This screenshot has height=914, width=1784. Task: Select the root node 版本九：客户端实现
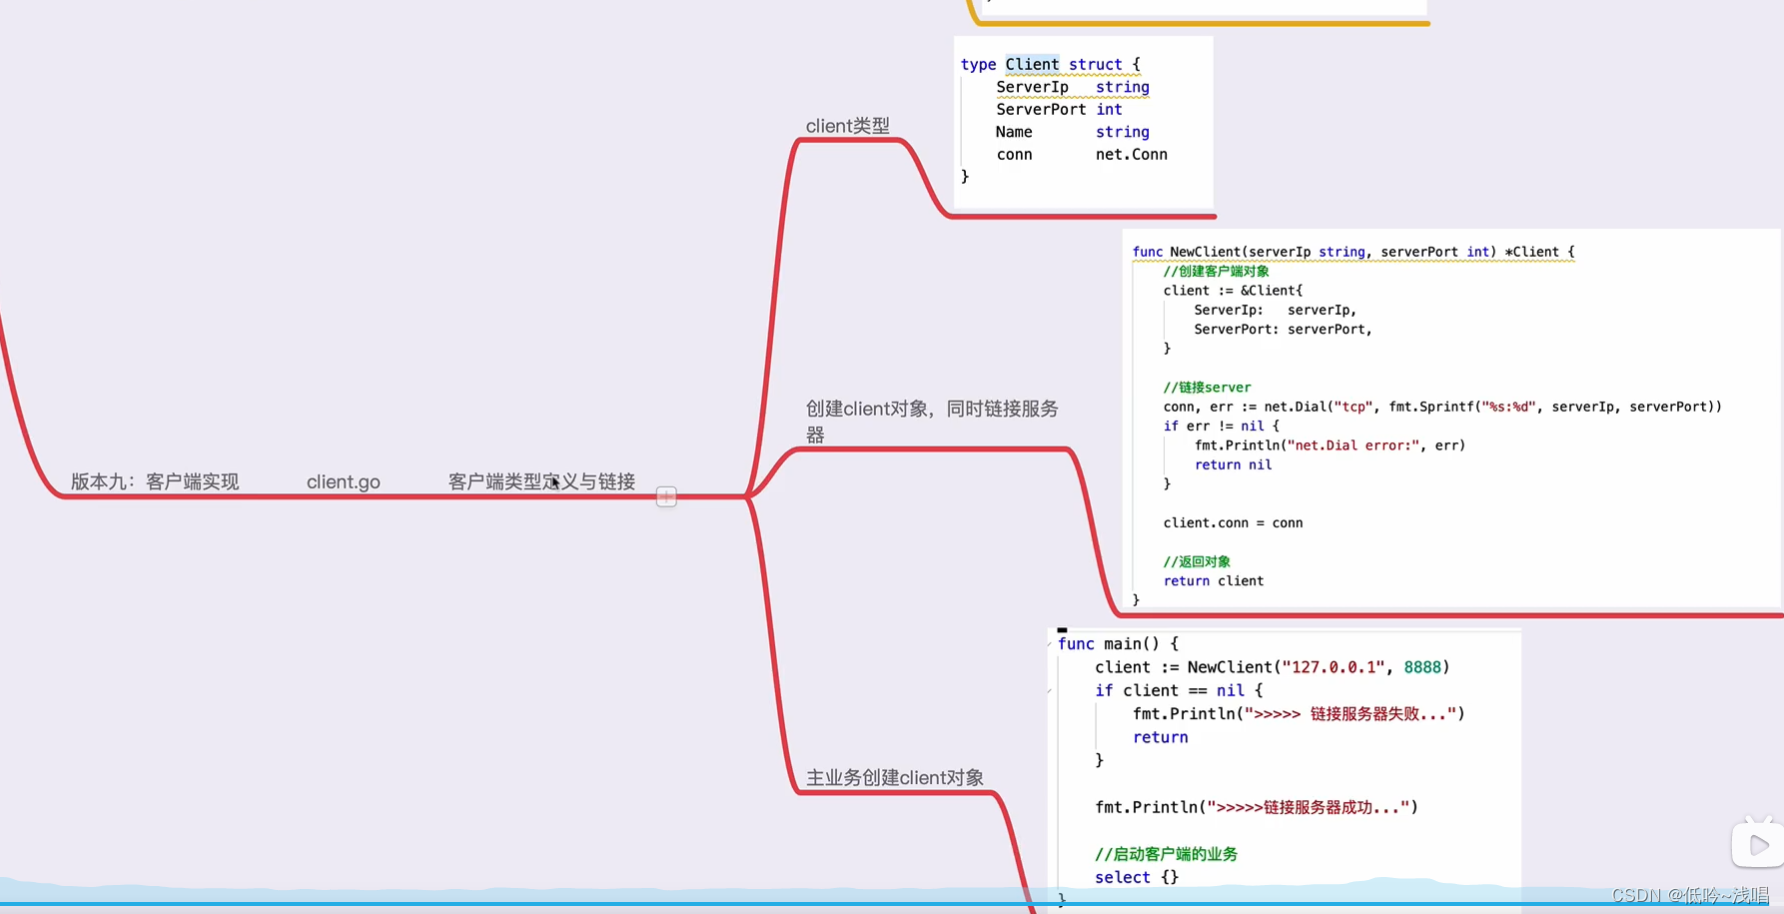point(152,481)
